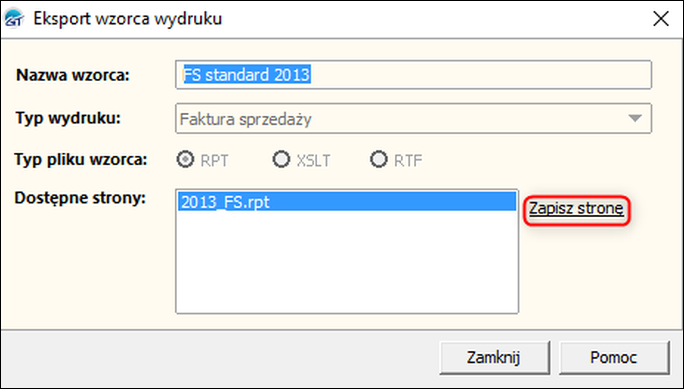Click the Eksport wzorca wydruku title text

[x=128, y=19]
